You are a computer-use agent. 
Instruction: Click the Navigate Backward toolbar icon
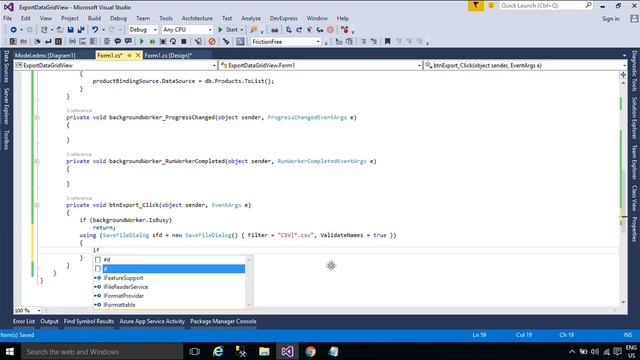[13, 30]
